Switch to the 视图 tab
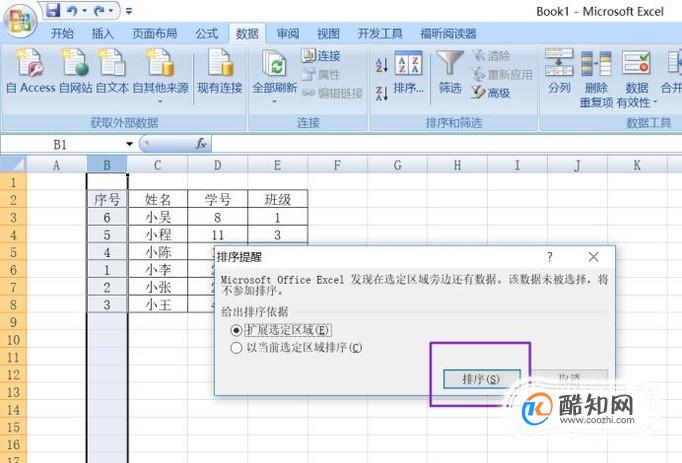Screen dimensions: 682x463 pos(328,34)
